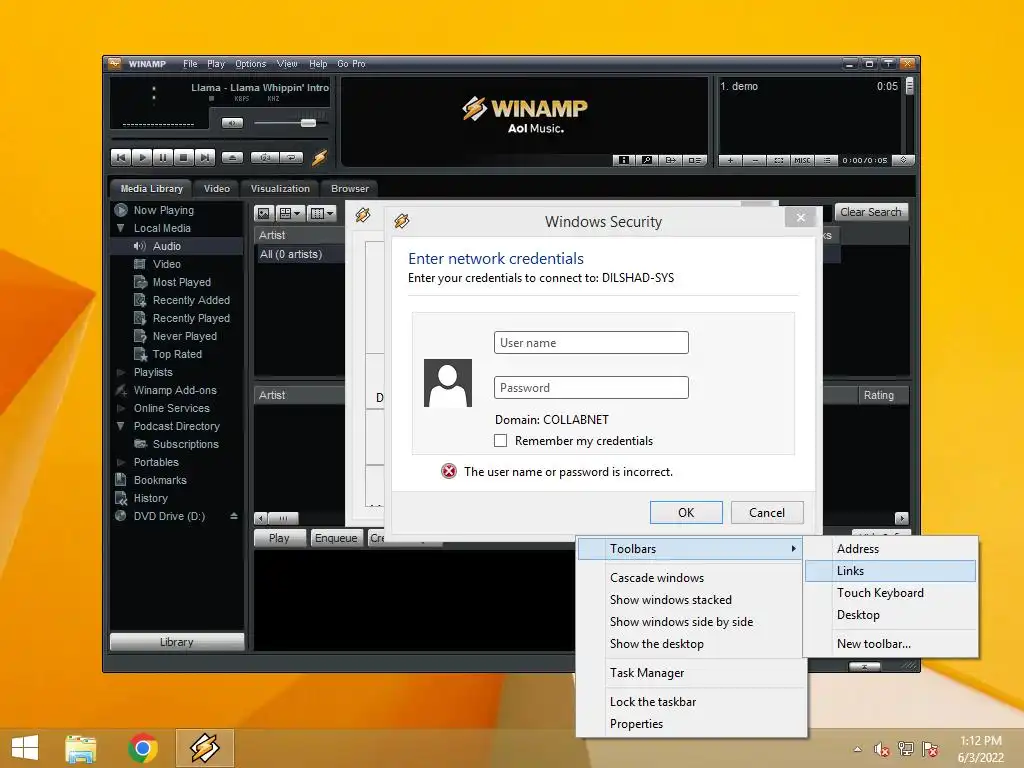This screenshot has width=1024, height=768.
Task: Switch to the Video tab
Action: (x=217, y=189)
